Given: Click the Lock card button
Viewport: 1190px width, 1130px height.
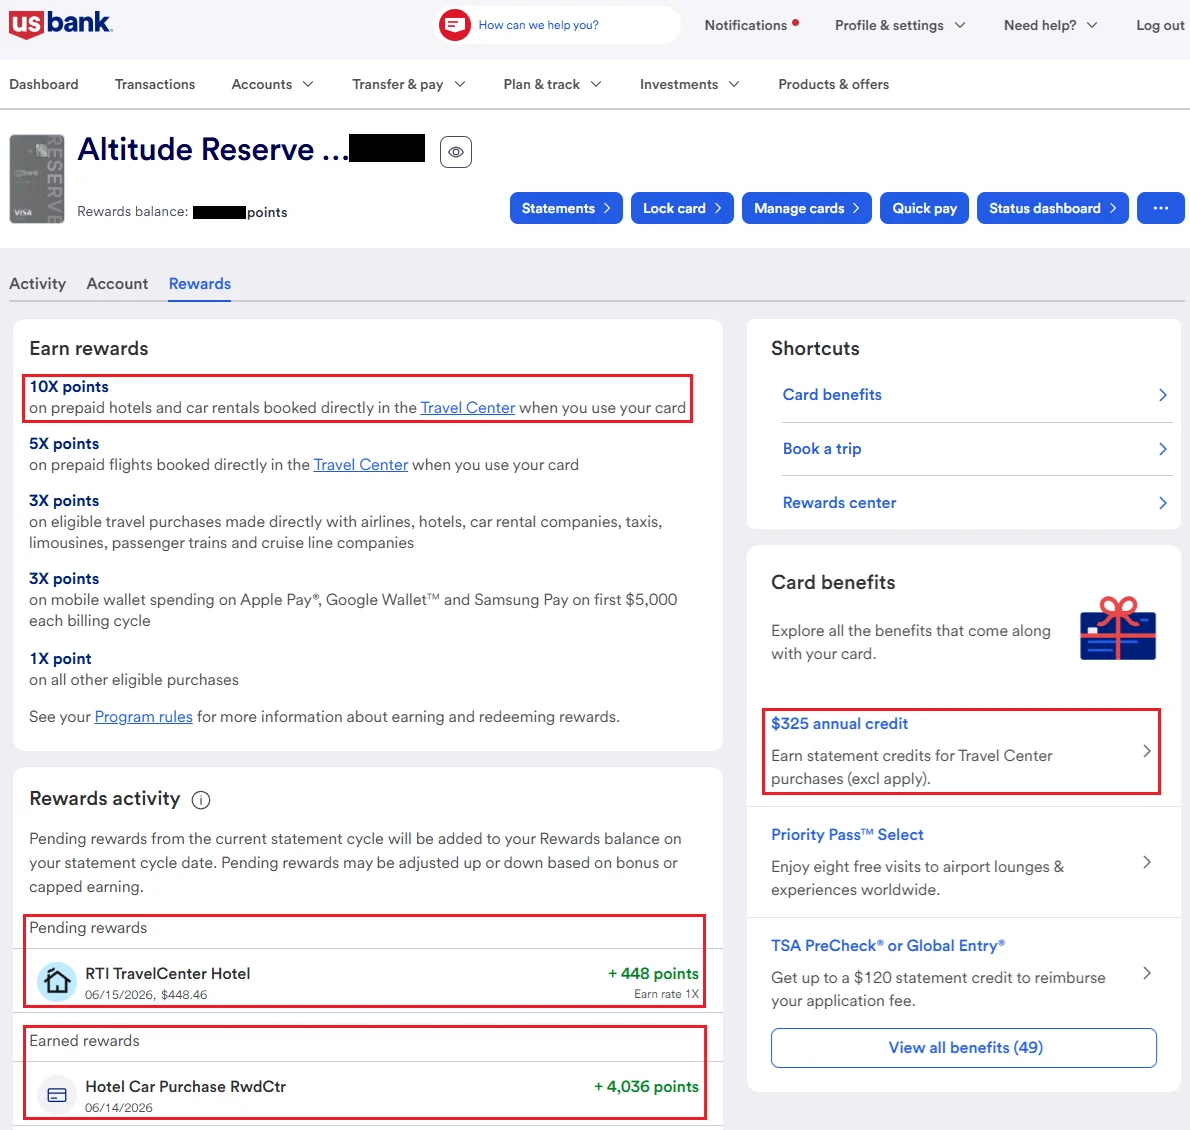Looking at the screenshot, I should pyautogui.click(x=682, y=208).
